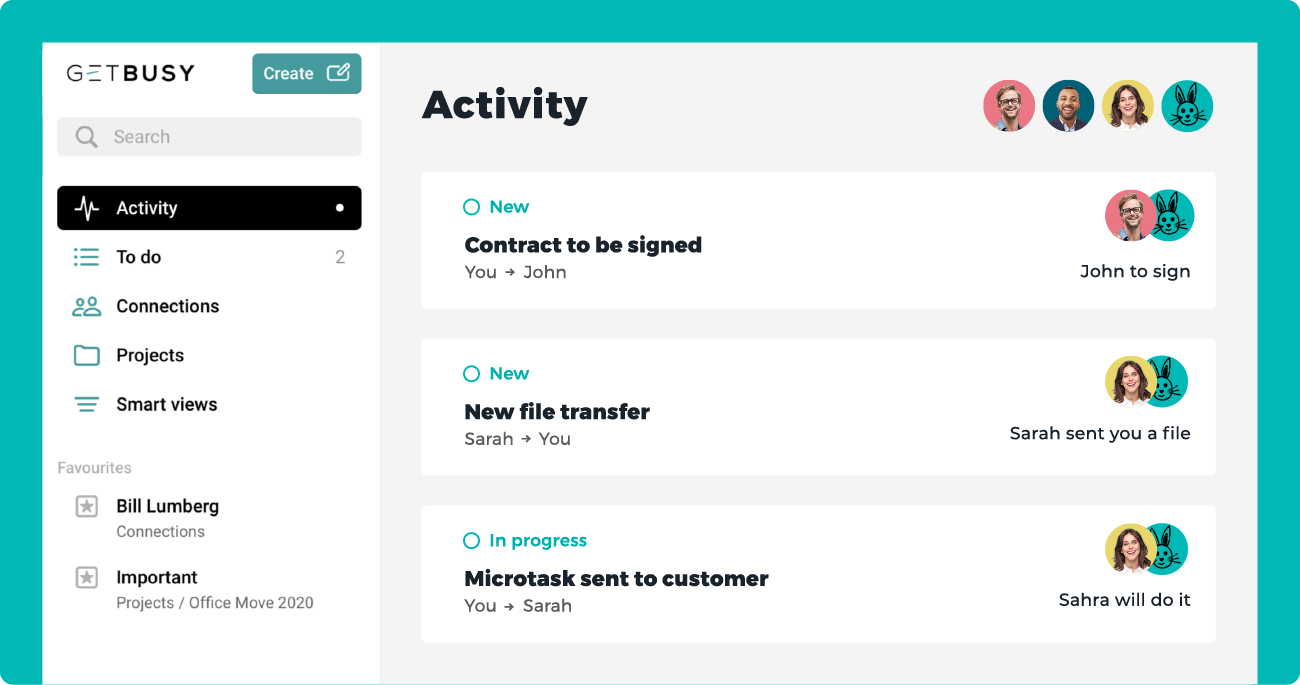Click the search magnifier icon
Screen dimensions: 1300x685
coord(86,136)
